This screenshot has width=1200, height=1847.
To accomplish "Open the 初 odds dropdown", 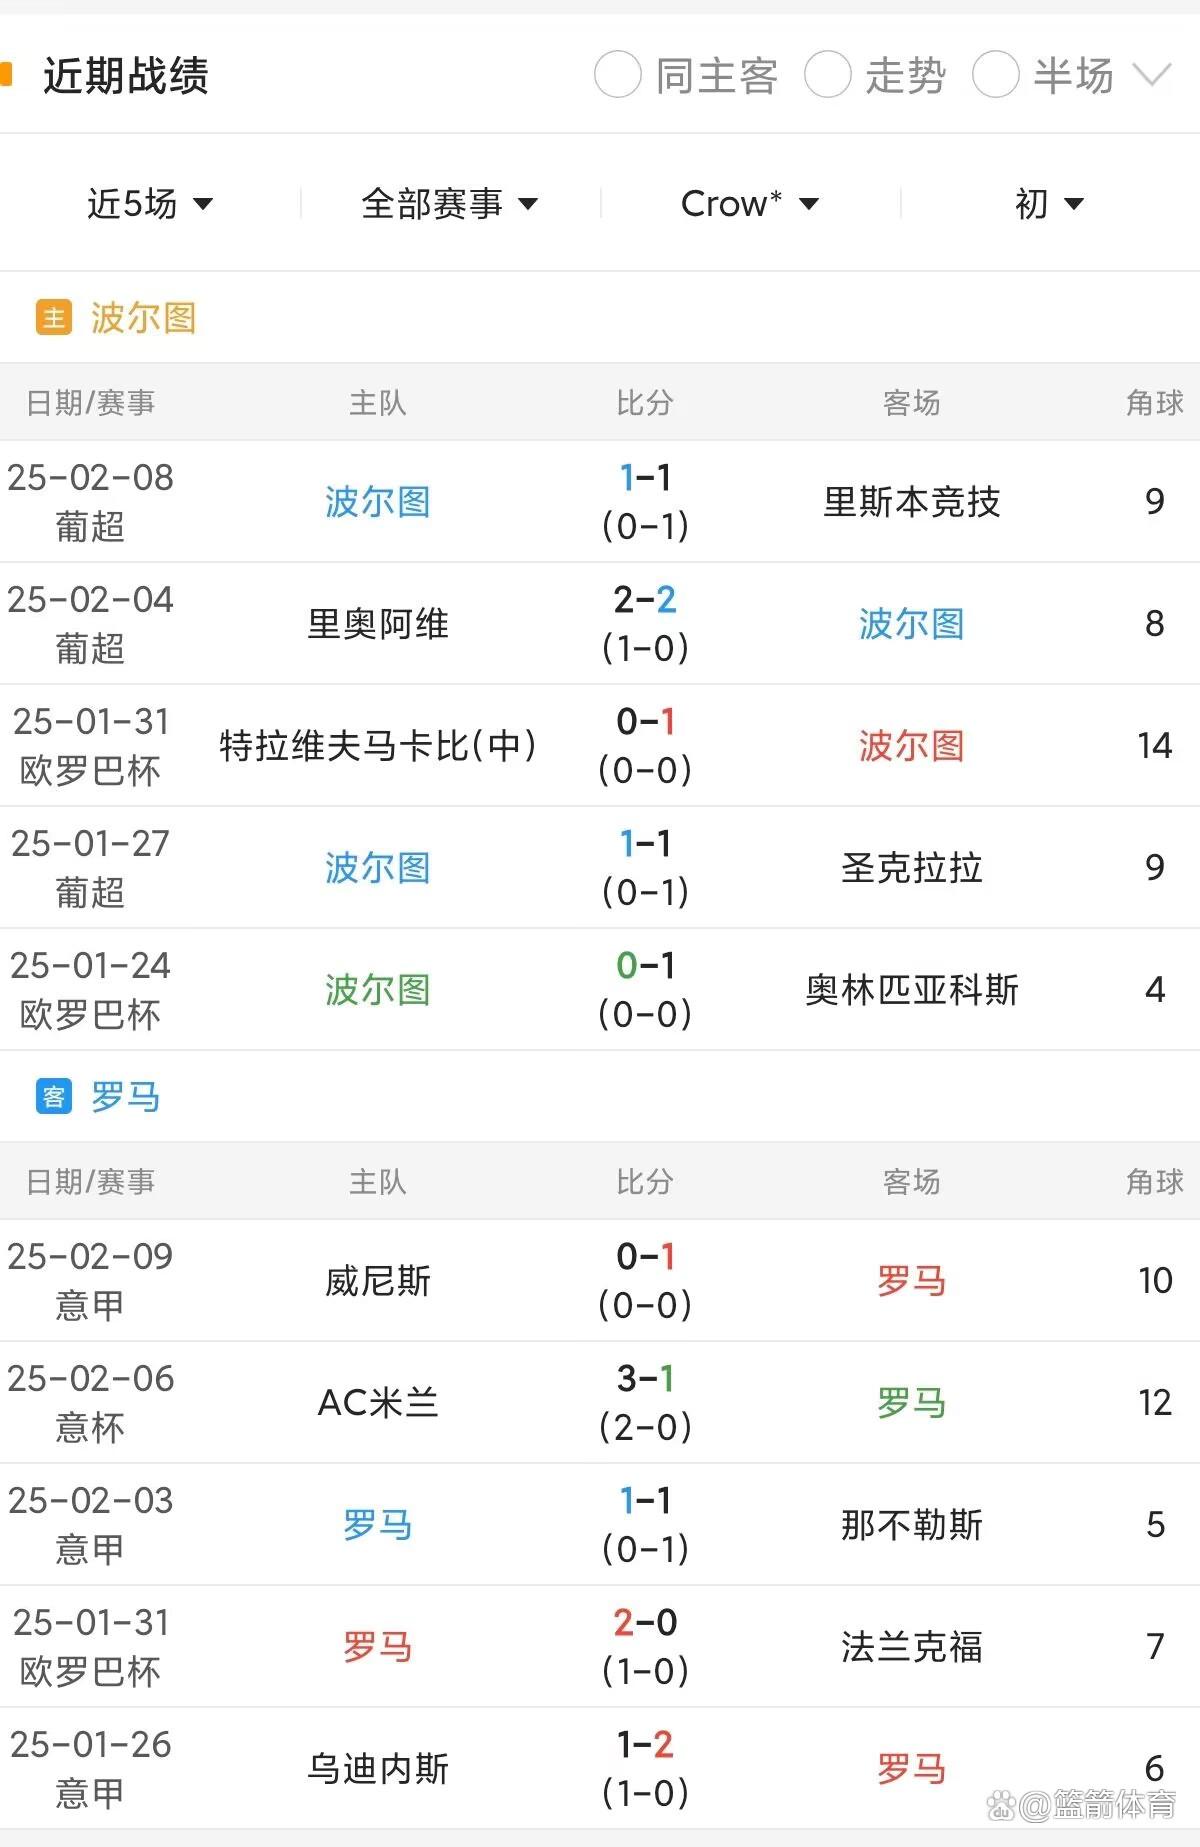I will click(x=1043, y=203).
